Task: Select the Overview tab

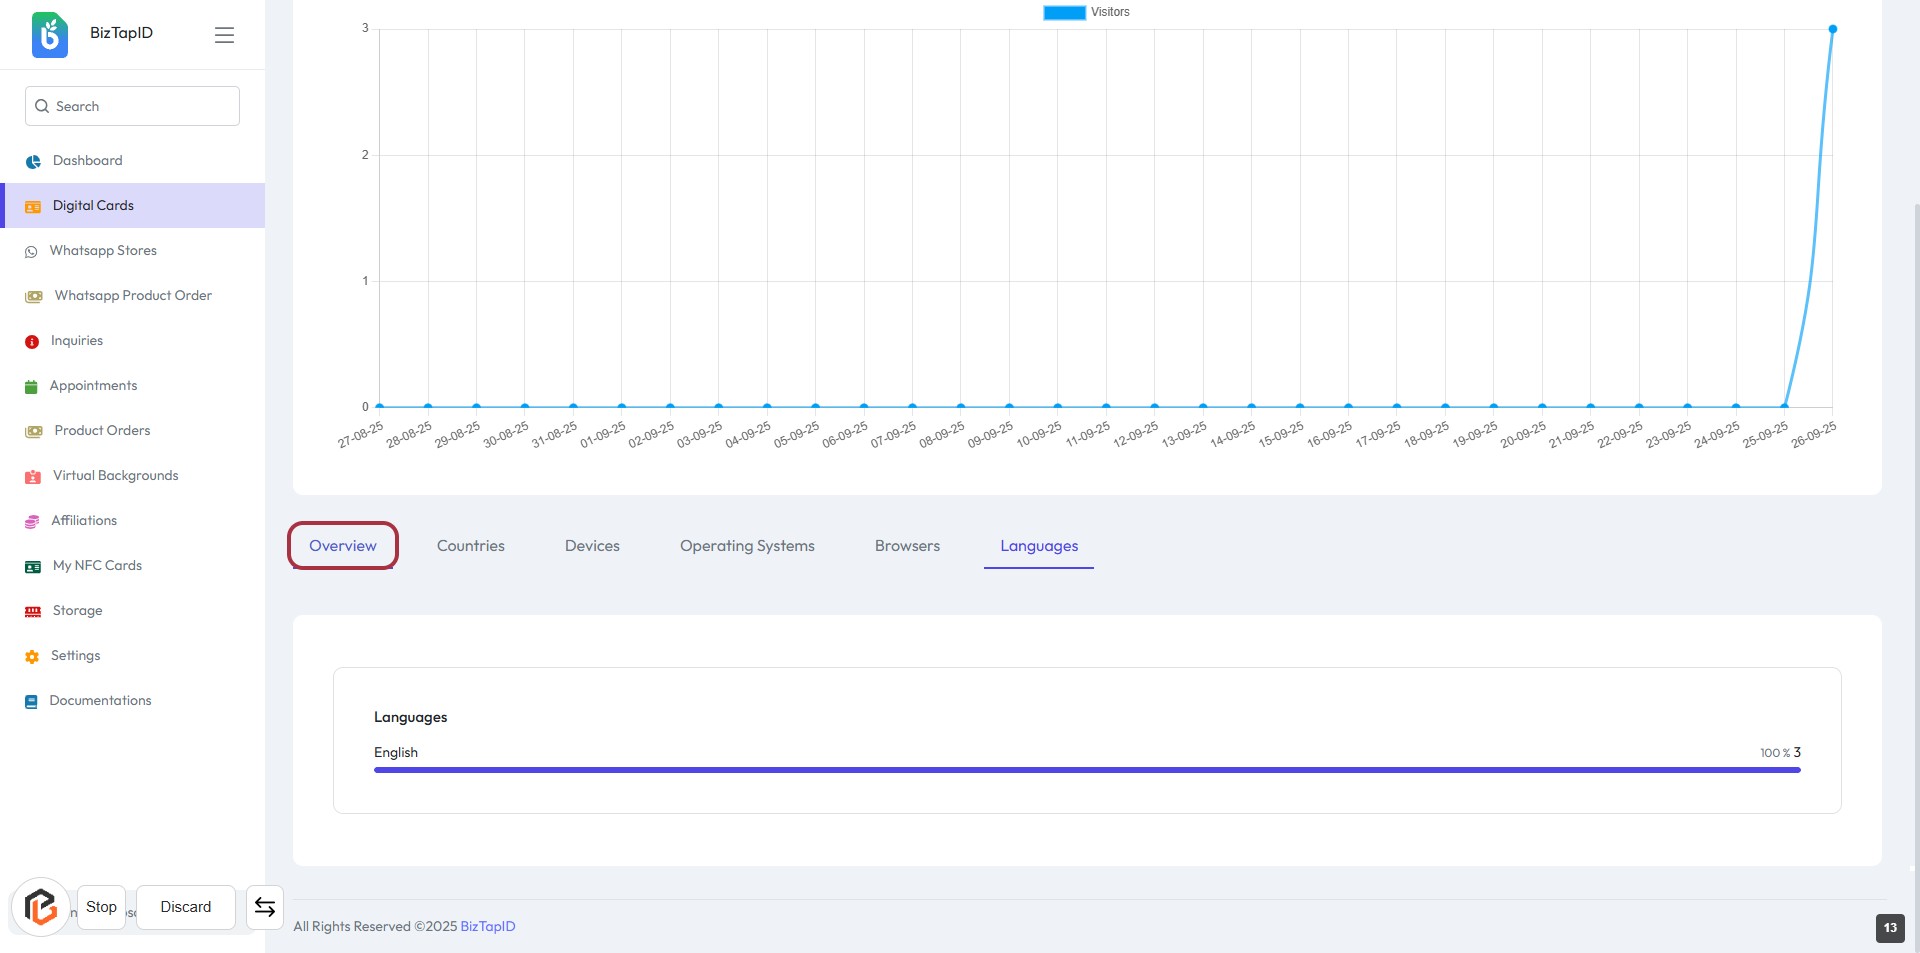Action: tap(343, 546)
